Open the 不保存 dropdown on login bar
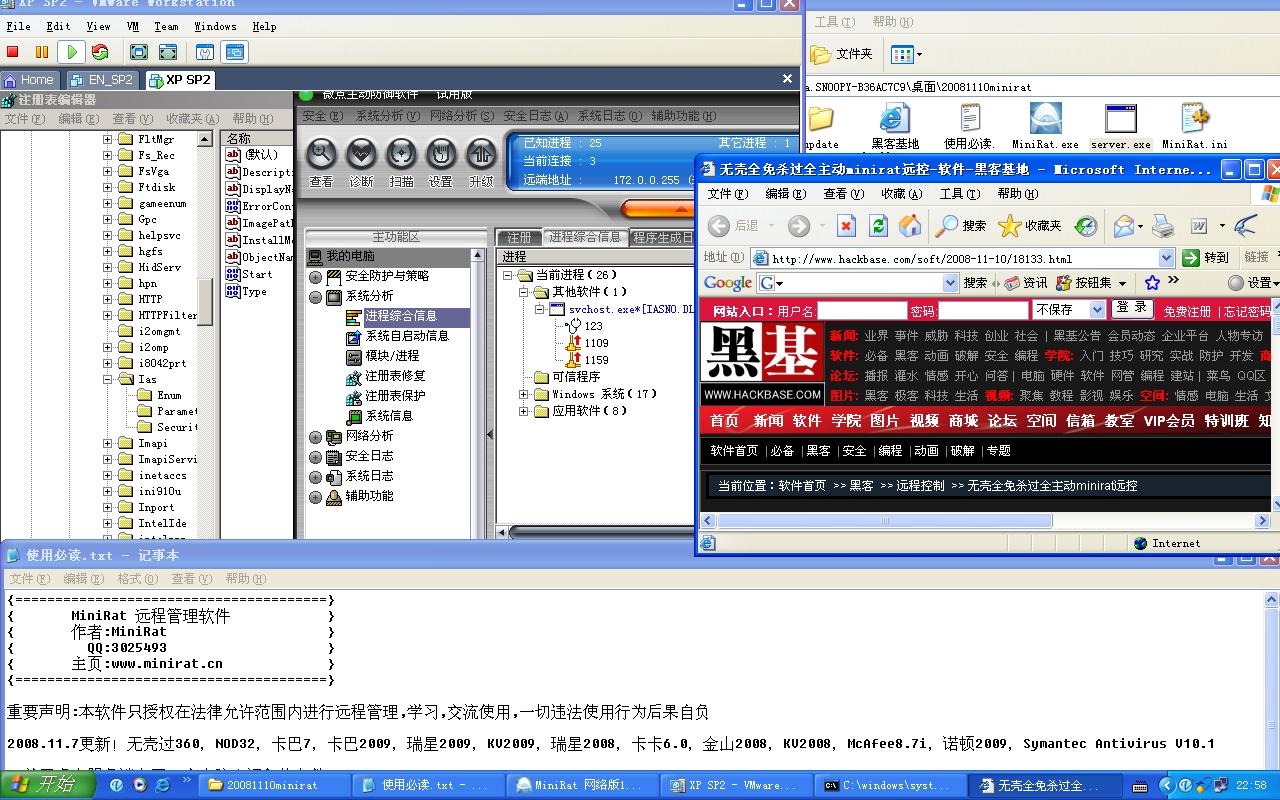Image resolution: width=1280 pixels, height=800 pixels. (x=1096, y=310)
